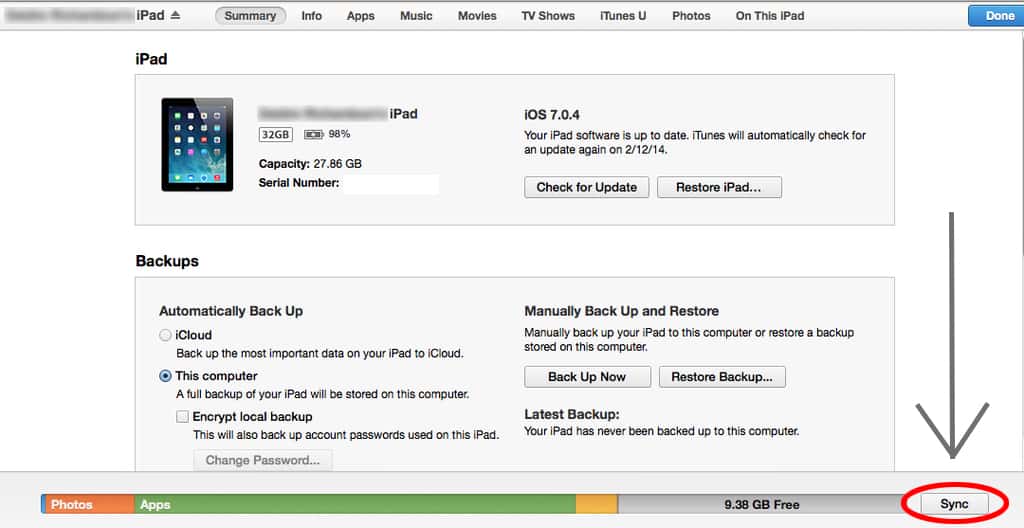The height and width of the screenshot is (528, 1024).
Task: Click the 'software is up to date' message
Action: (x=695, y=142)
